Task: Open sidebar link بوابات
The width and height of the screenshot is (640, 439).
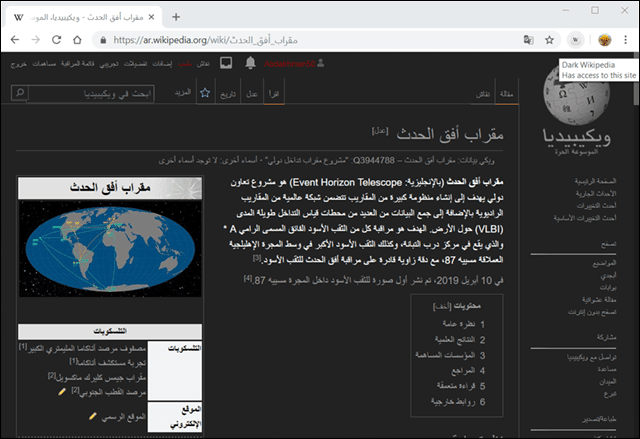Action: 608,287
